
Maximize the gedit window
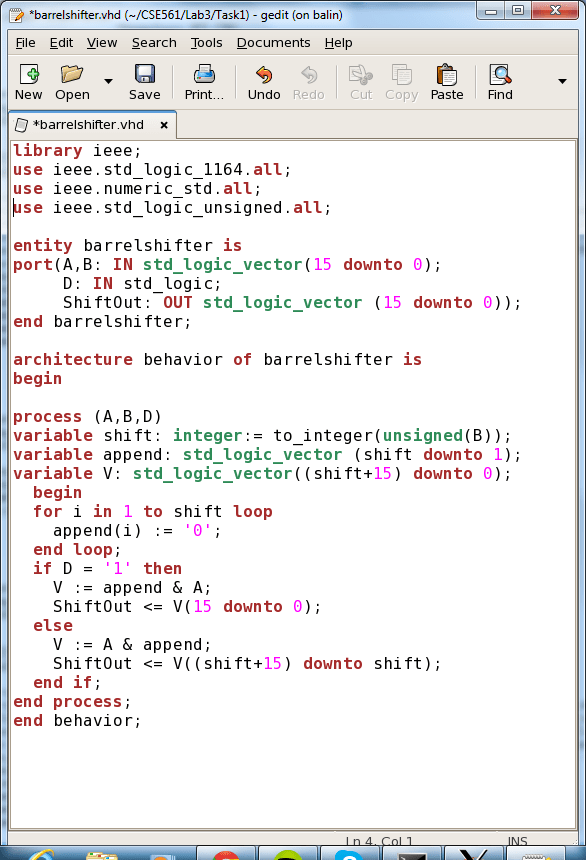[x=518, y=10]
